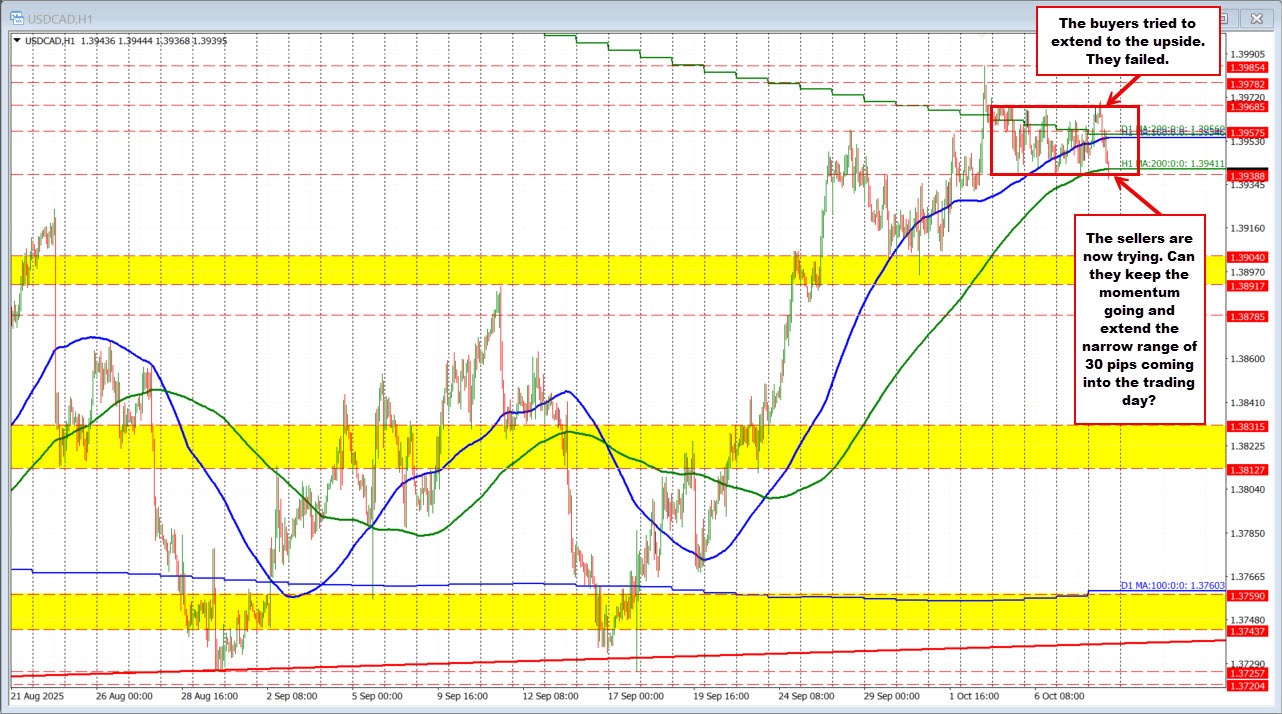Image resolution: width=1282 pixels, height=714 pixels.
Task: Click the restore button of the chart window
Action: pos(1252,17)
